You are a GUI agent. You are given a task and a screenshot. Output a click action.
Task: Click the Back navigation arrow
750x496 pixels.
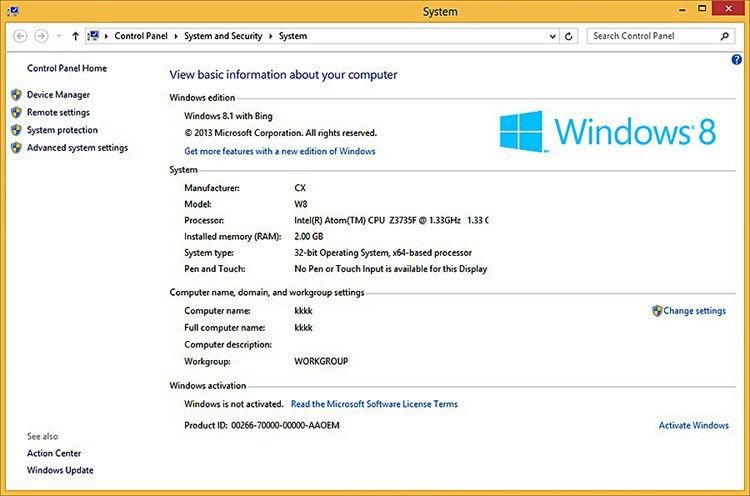coord(20,36)
